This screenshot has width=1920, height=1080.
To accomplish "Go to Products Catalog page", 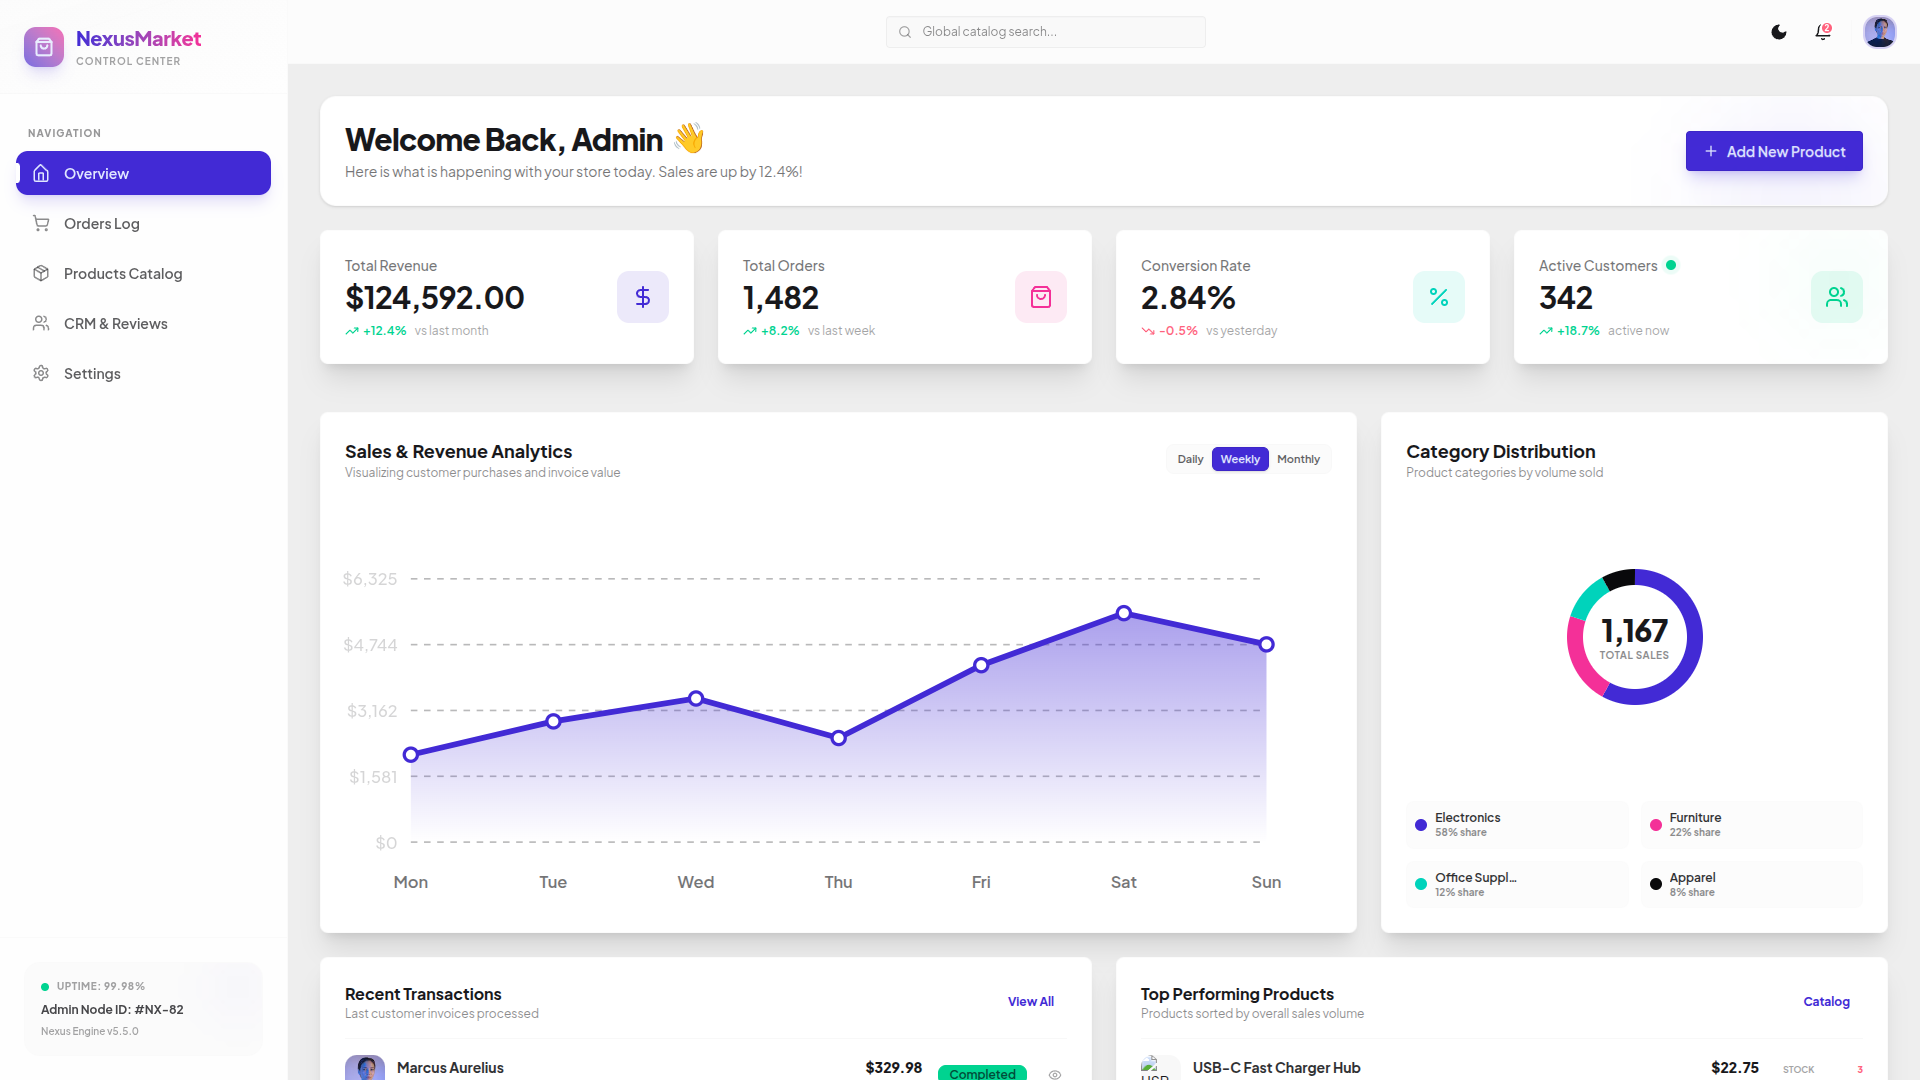I will point(143,273).
